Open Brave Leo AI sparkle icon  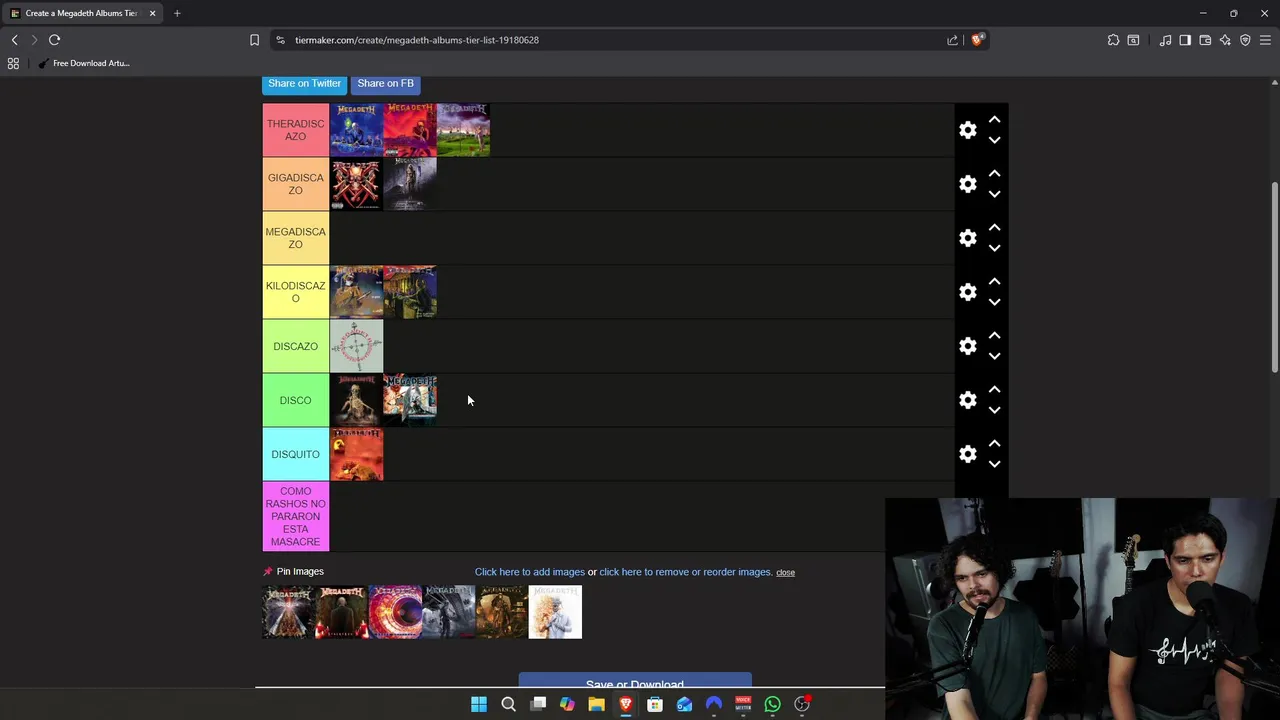click(1225, 40)
